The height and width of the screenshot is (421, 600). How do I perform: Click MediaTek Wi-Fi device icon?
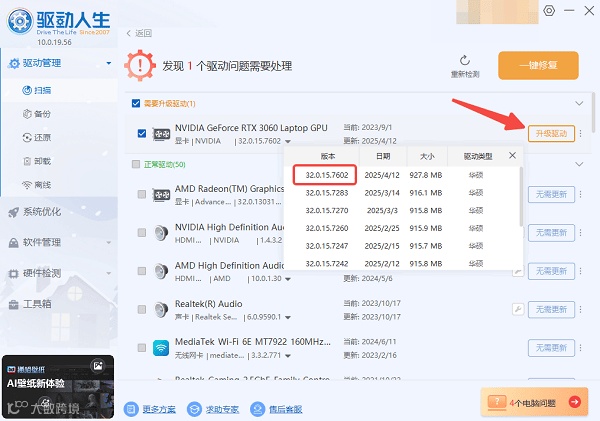click(x=161, y=348)
